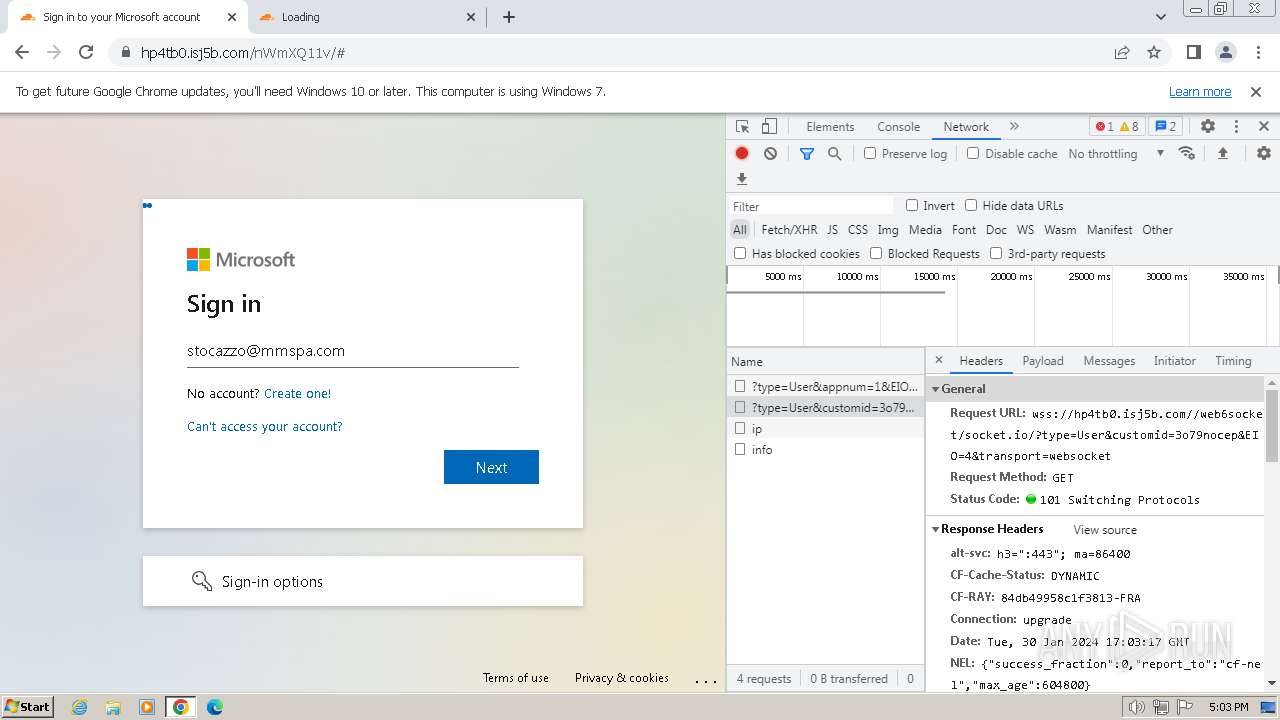Viewport: 1280px width, 720px height.
Task: Open Learn more link in notification
Action: (x=1200, y=91)
